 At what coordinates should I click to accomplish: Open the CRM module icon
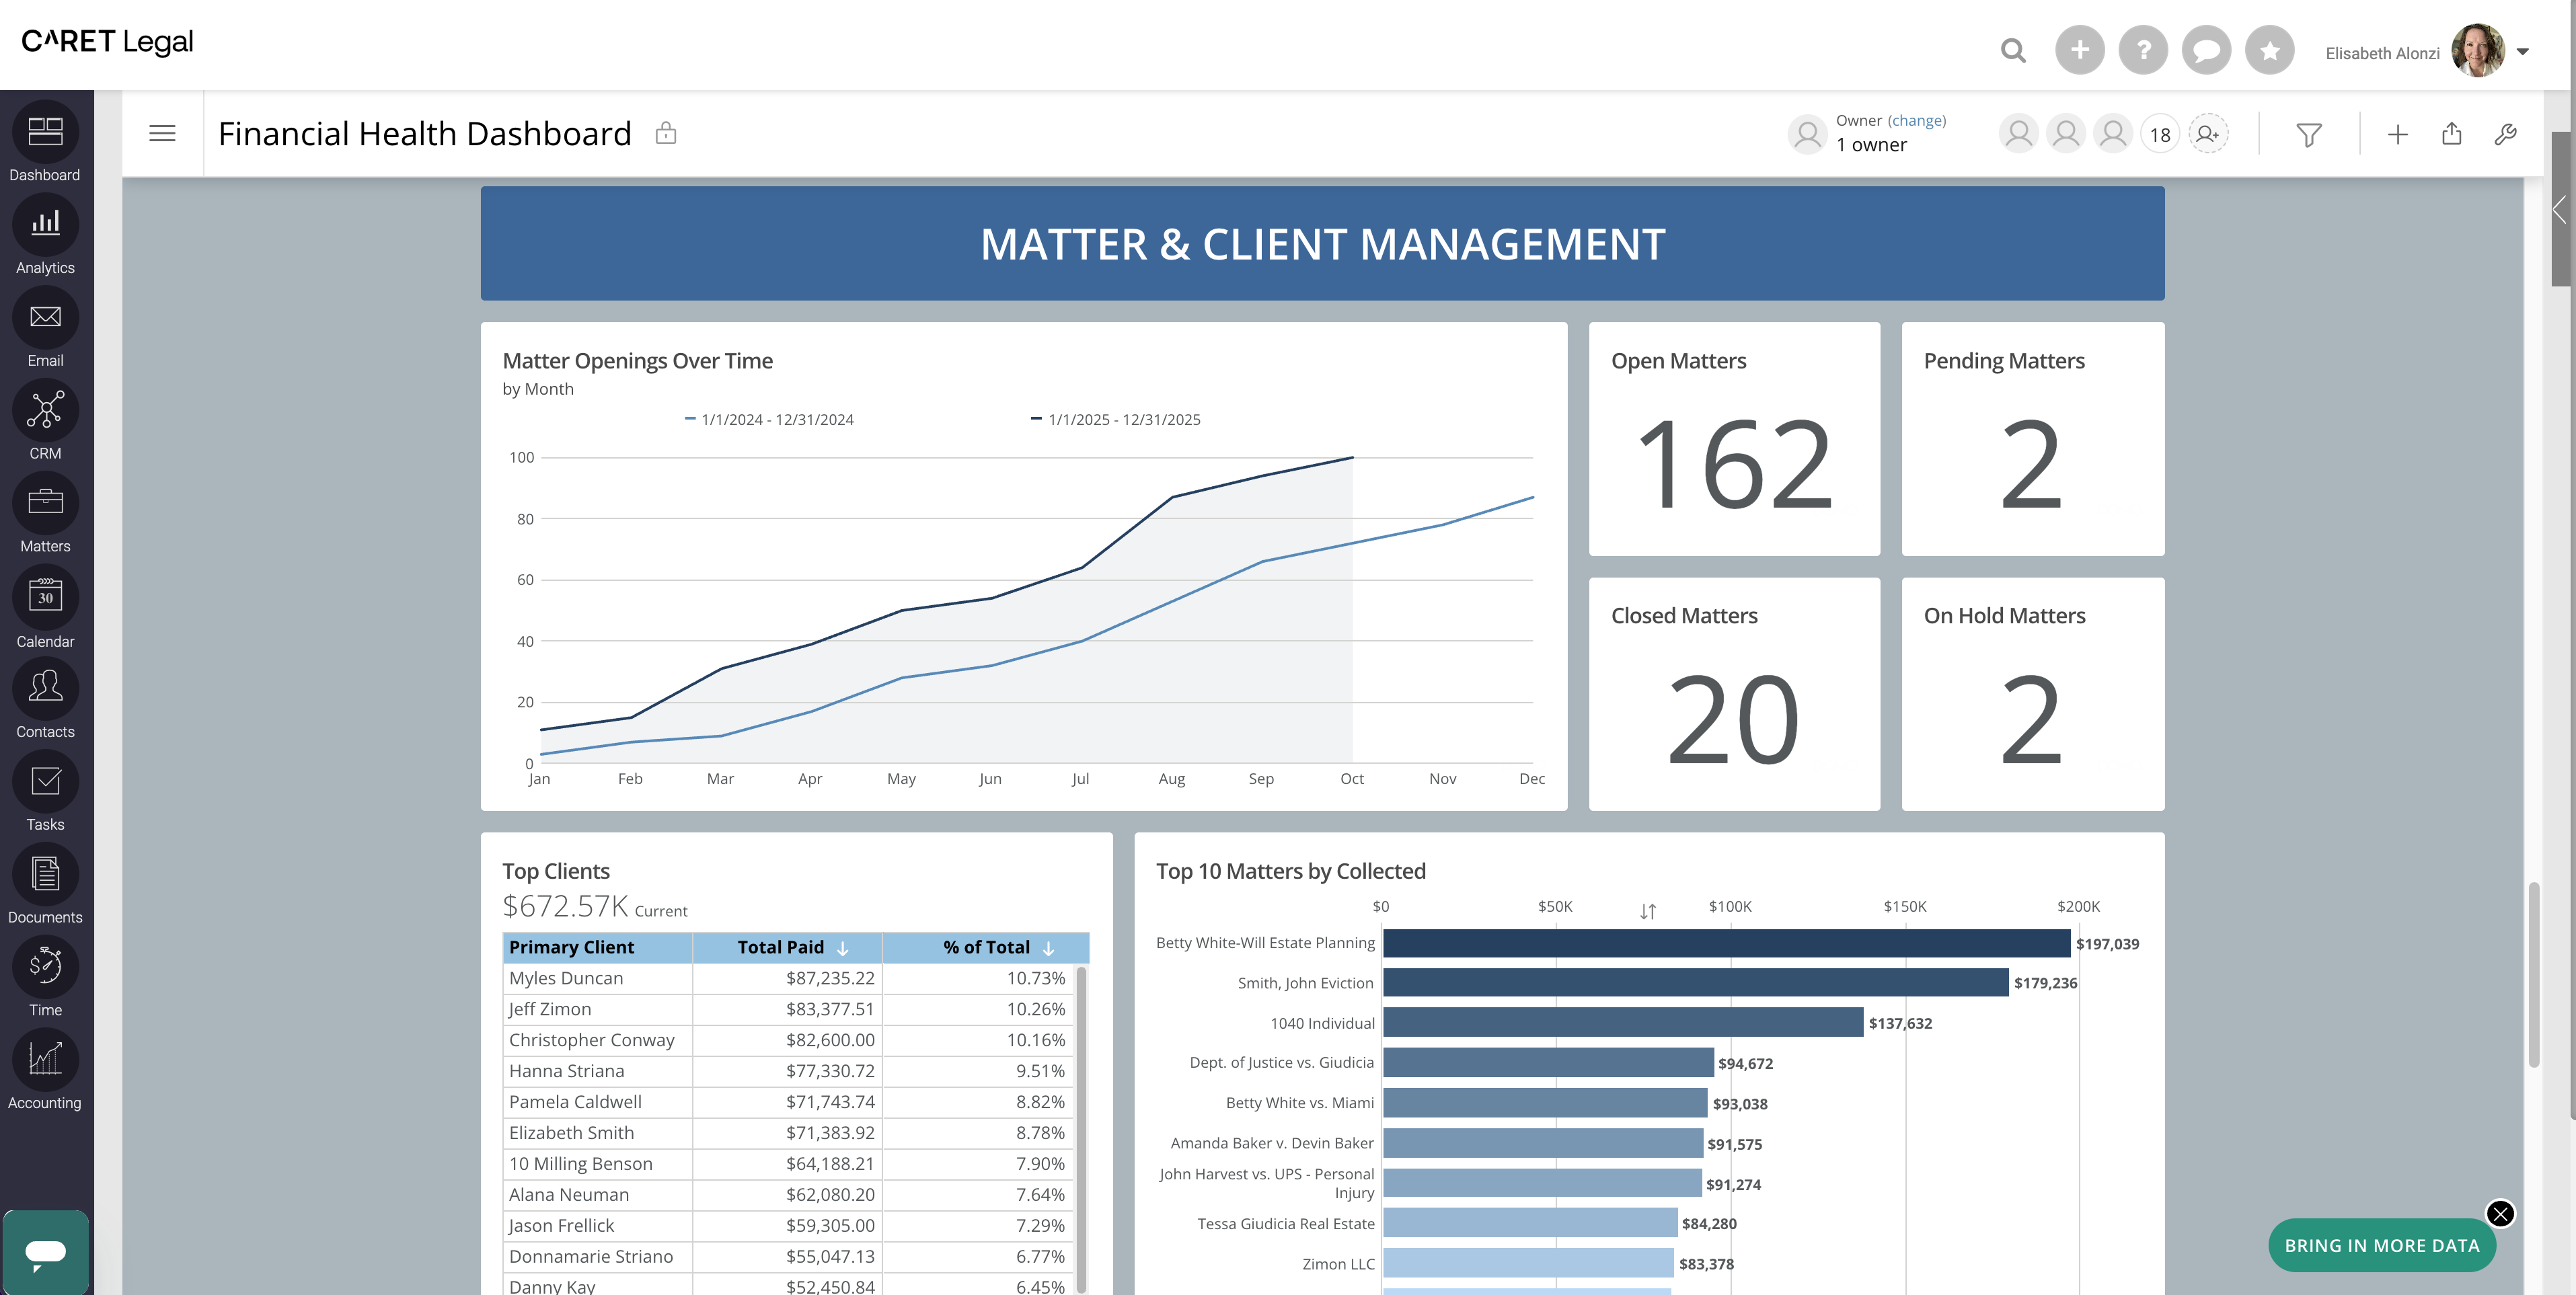coord(45,411)
